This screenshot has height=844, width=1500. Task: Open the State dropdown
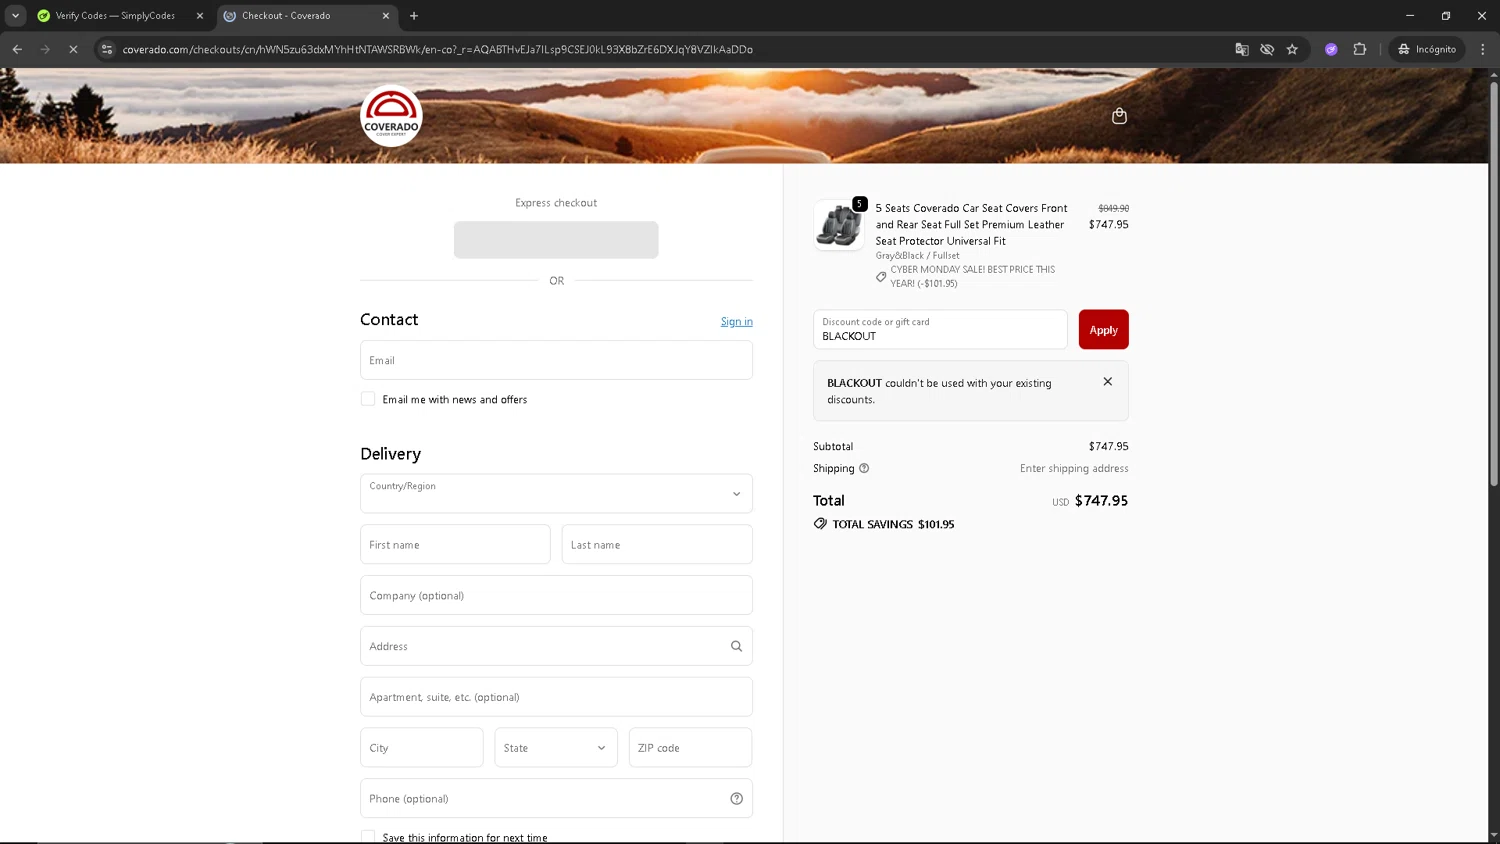[x=556, y=748]
